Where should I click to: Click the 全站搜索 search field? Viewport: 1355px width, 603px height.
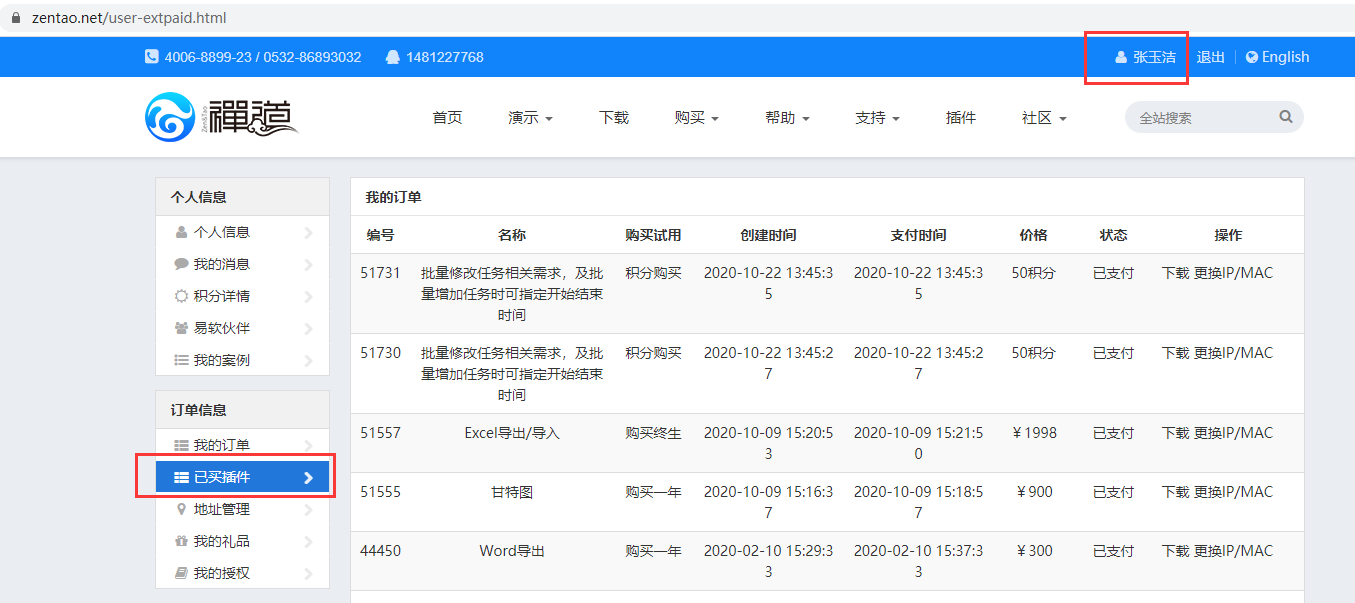pos(1200,118)
